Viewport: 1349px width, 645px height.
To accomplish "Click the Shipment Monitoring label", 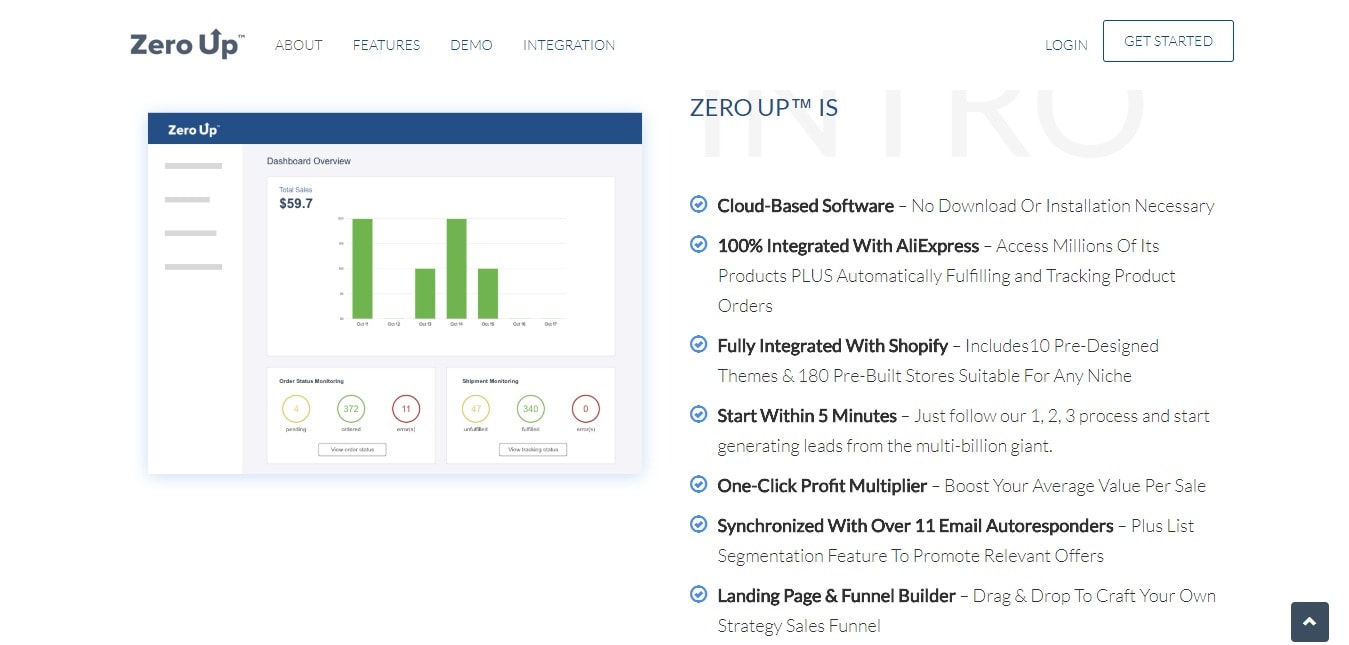I will 490,381.
